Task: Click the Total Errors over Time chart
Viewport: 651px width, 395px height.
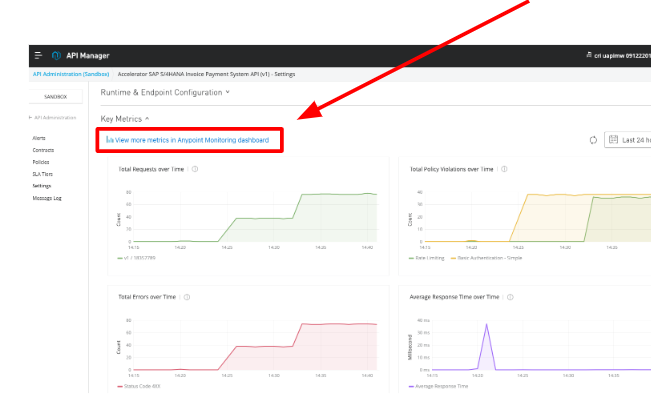Action: tap(255, 345)
